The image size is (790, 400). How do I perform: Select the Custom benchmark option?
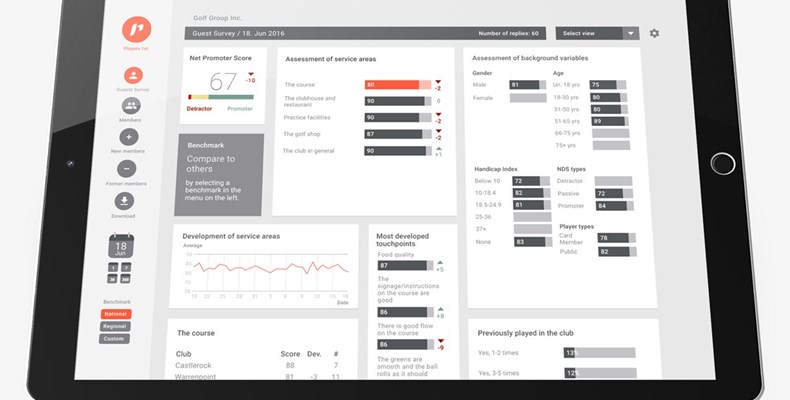tap(115, 339)
